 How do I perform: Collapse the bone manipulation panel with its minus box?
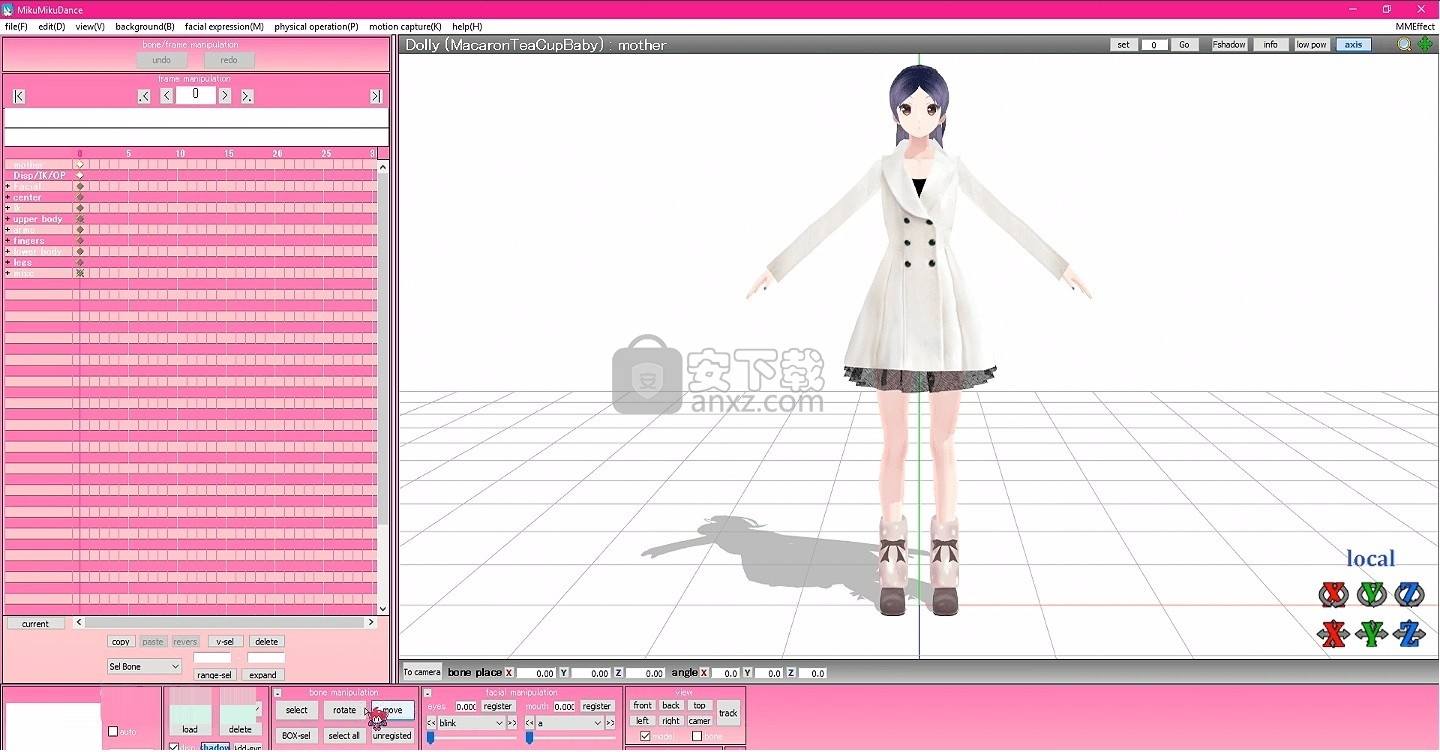(x=278, y=693)
